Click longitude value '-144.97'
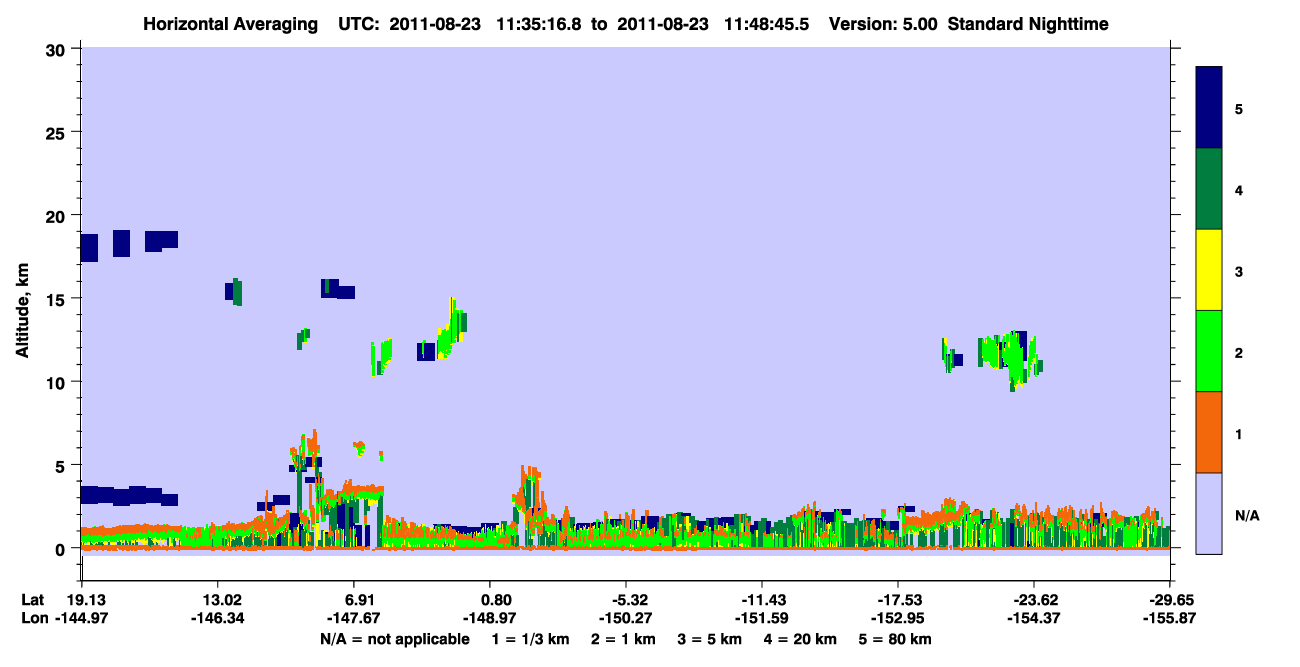1300x667 pixels. tap(81, 618)
